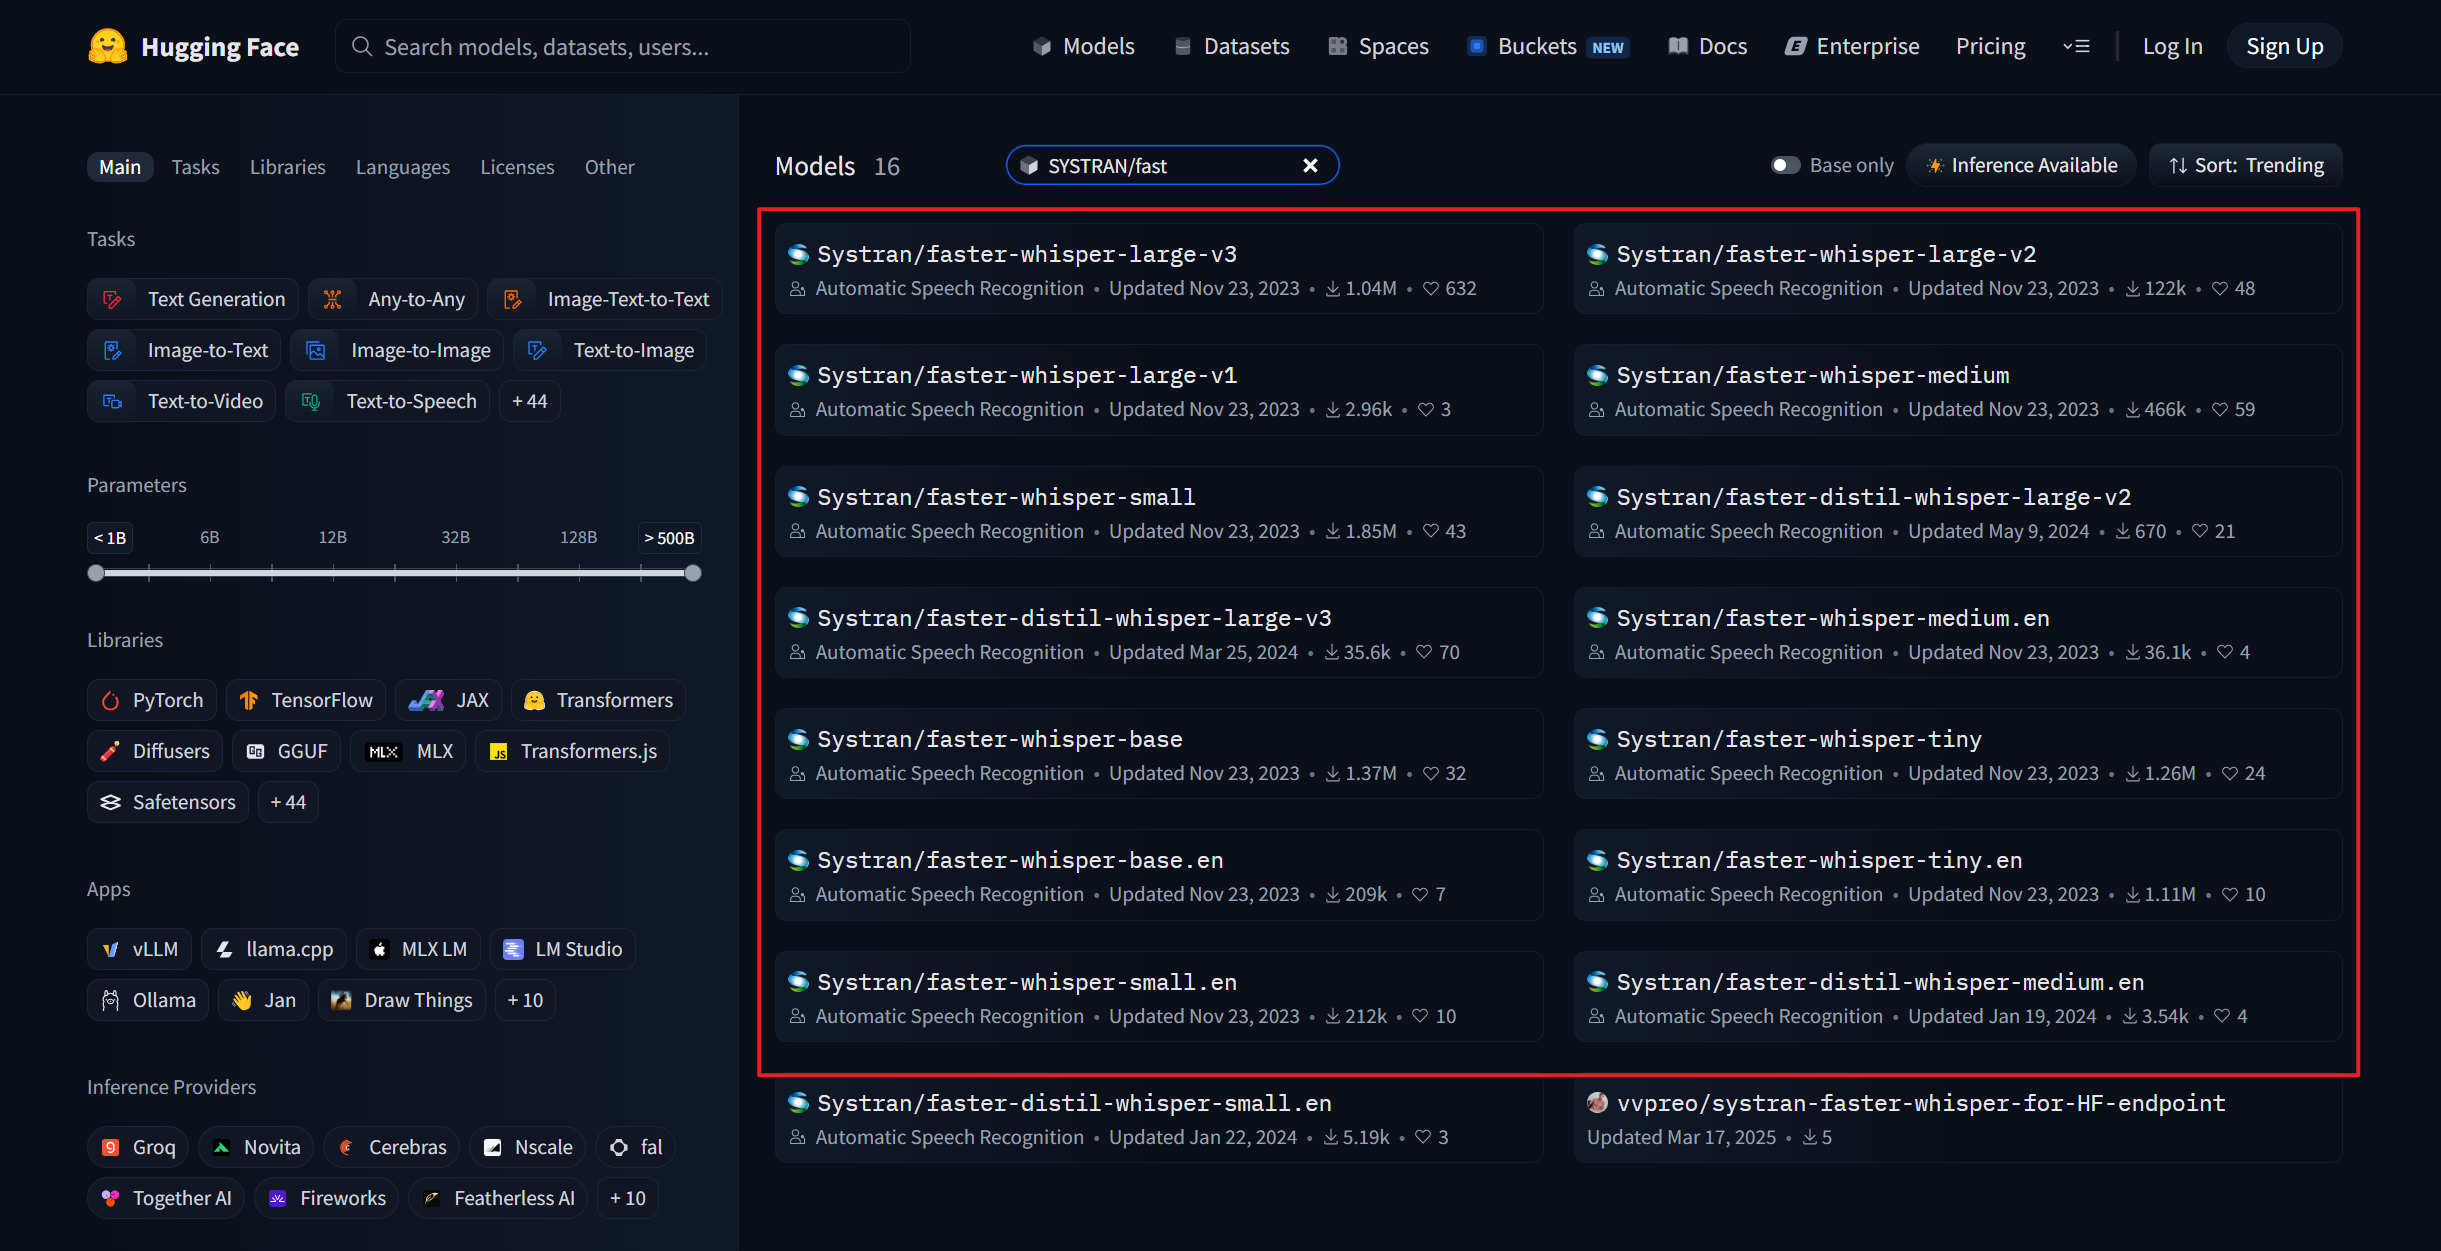Click the 12B mark on Parameters scale
Viewport: 2441px width, 1251px height.
[x=333, y=538]
